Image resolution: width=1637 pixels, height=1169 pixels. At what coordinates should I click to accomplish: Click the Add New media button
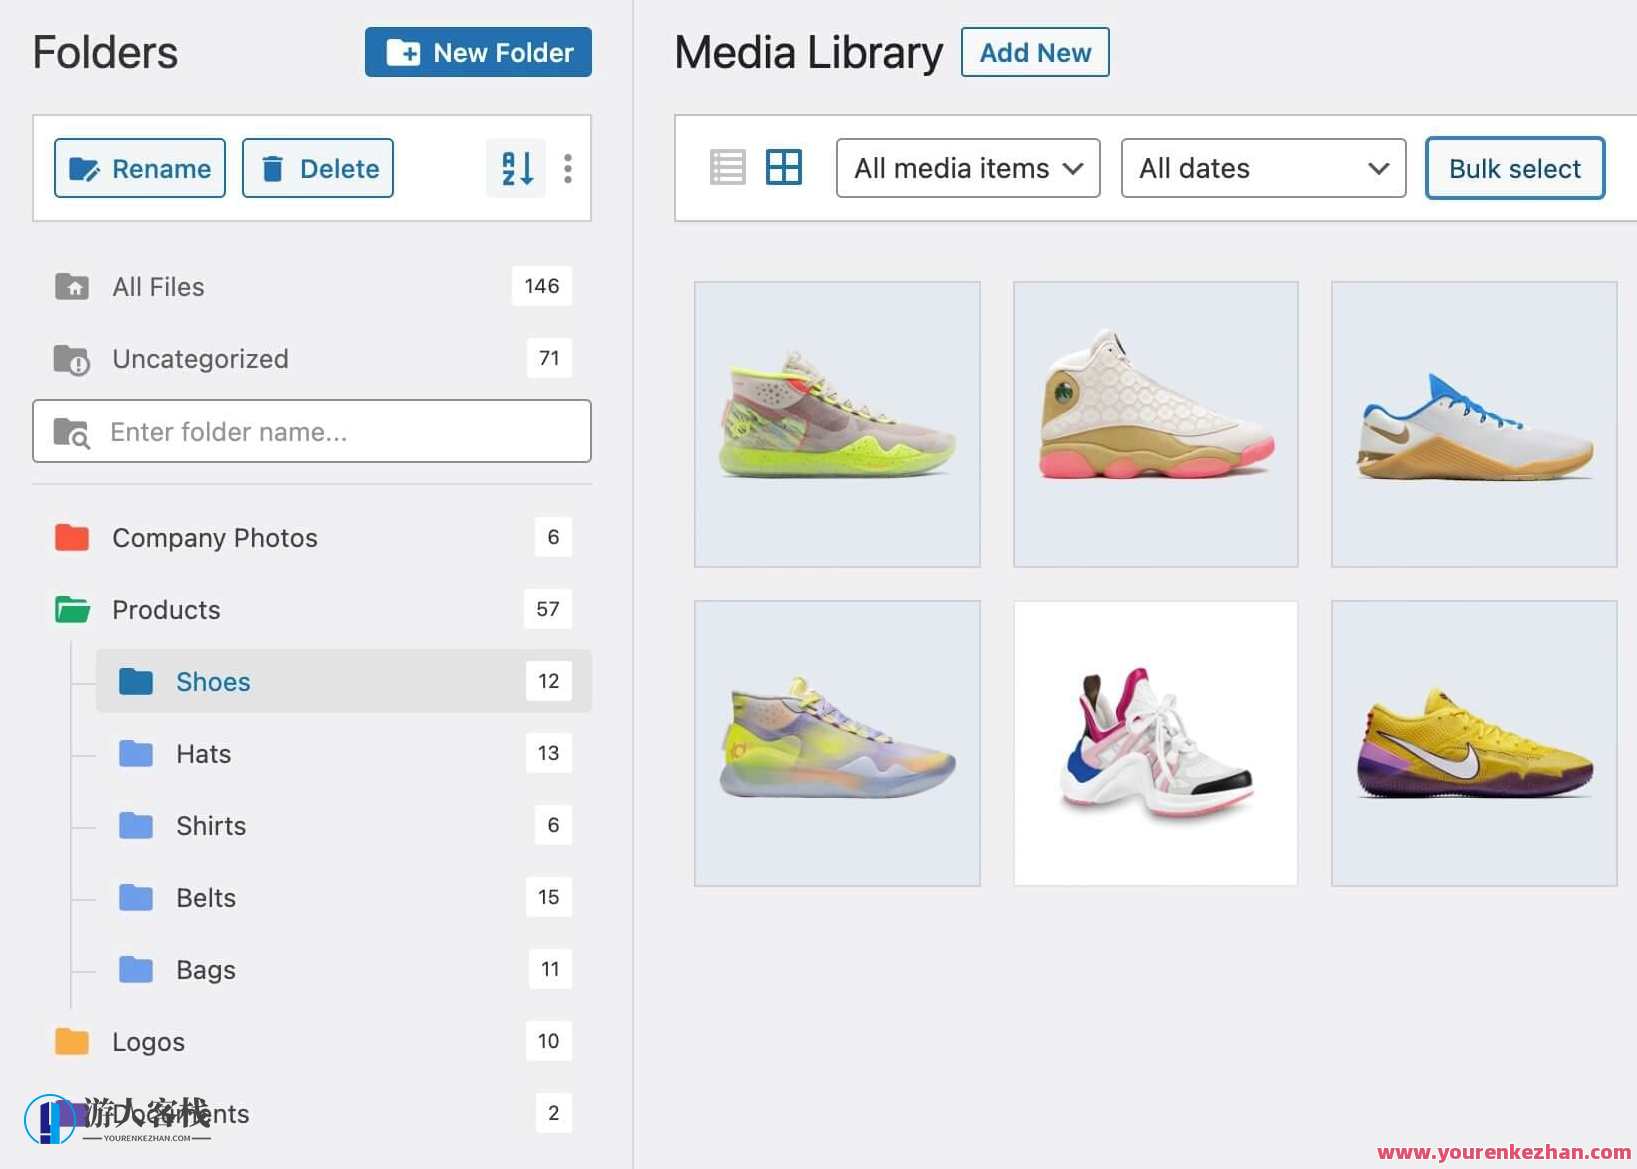(x=1035, y=52)
